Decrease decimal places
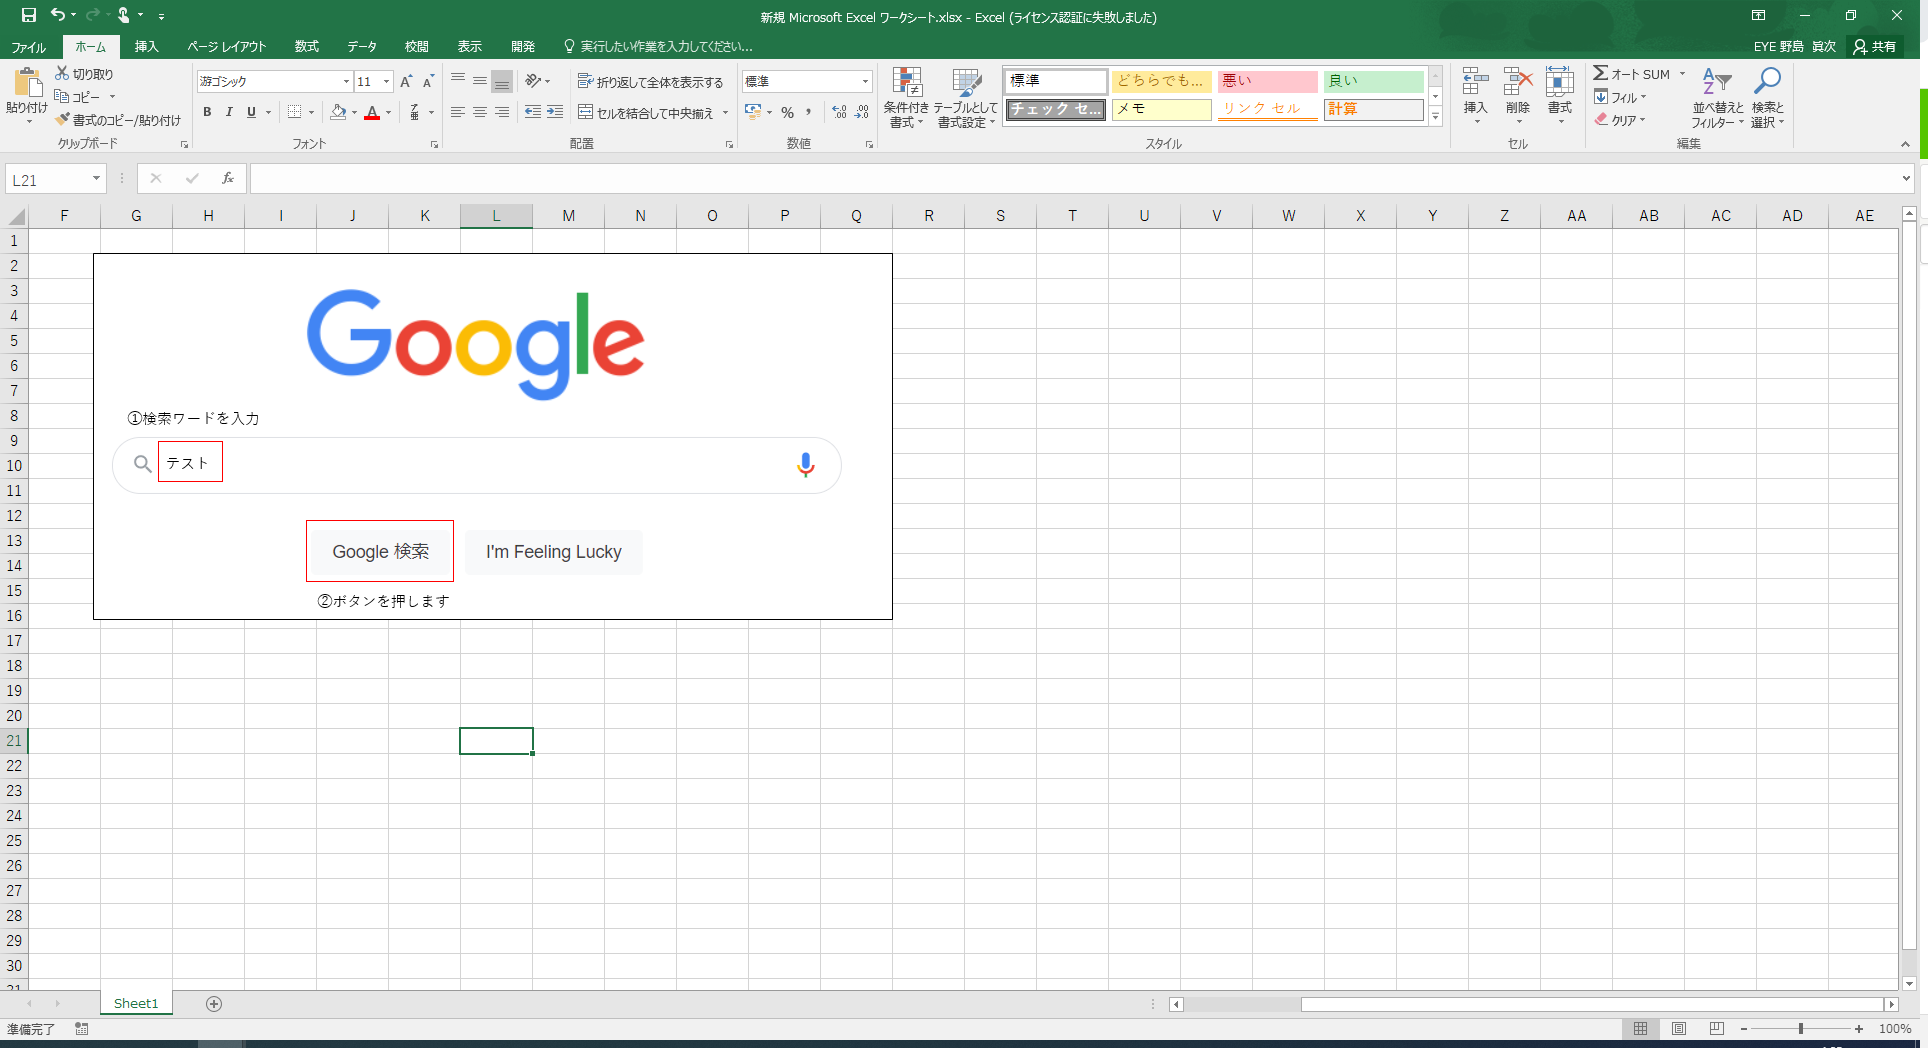The width and height of the screenshot is (1928, 1048). pos(862,112)
